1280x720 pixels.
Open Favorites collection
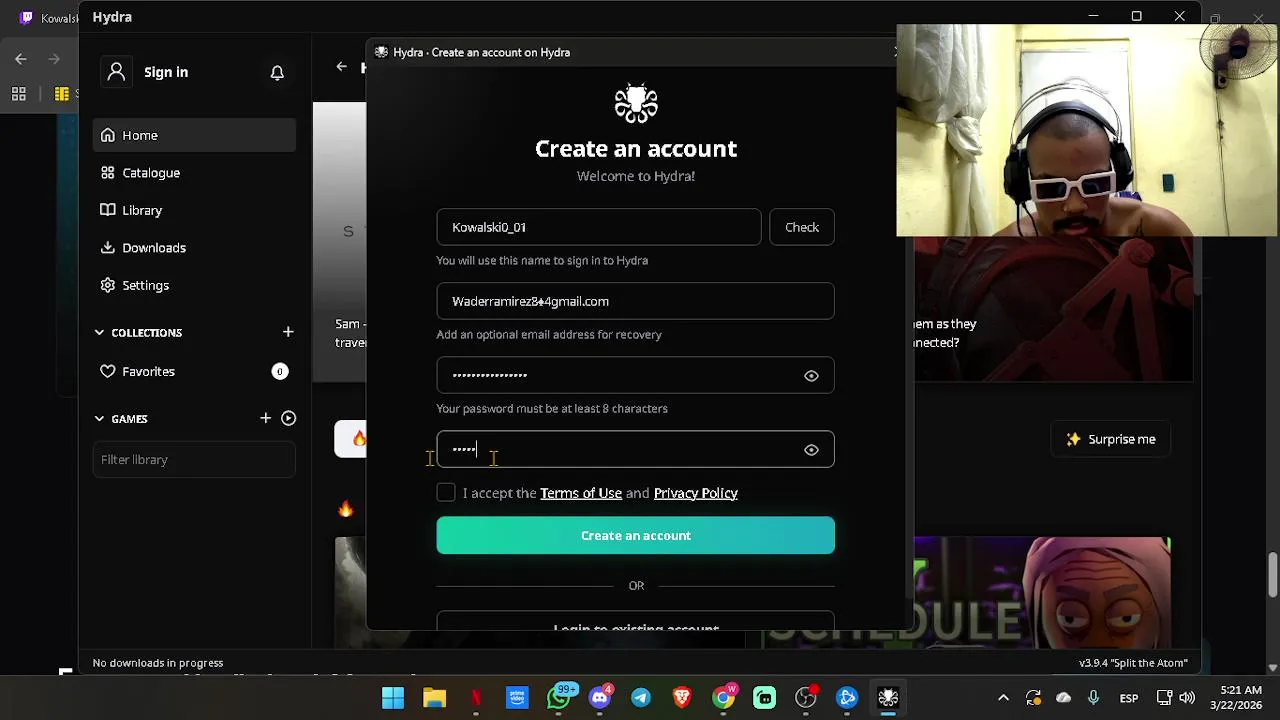coord(194,371)
